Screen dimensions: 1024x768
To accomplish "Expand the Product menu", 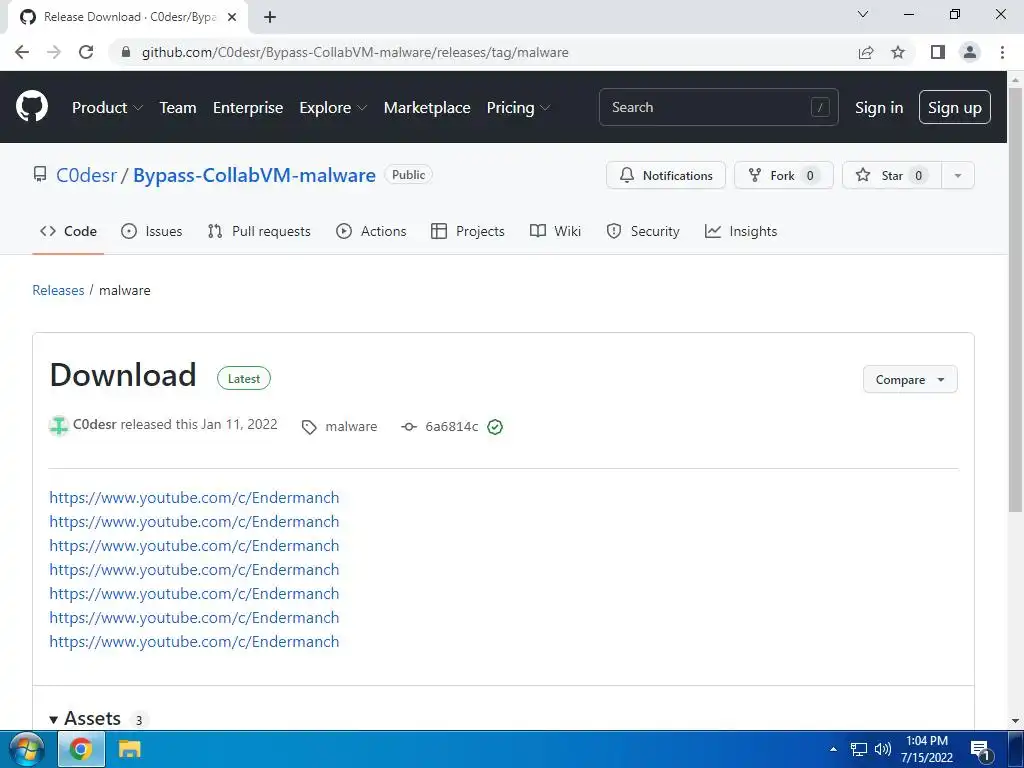I will (x=107, y=108).
